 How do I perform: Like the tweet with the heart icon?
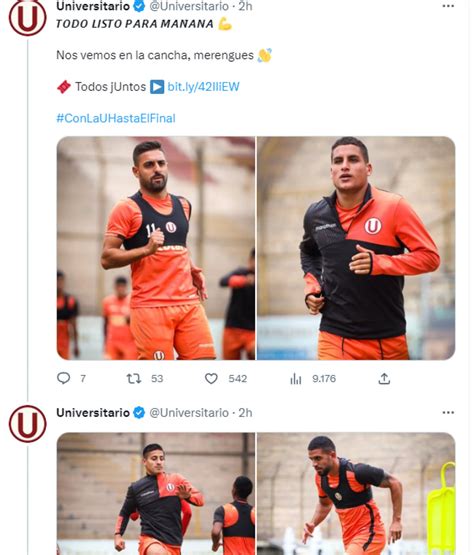(211, 379)
